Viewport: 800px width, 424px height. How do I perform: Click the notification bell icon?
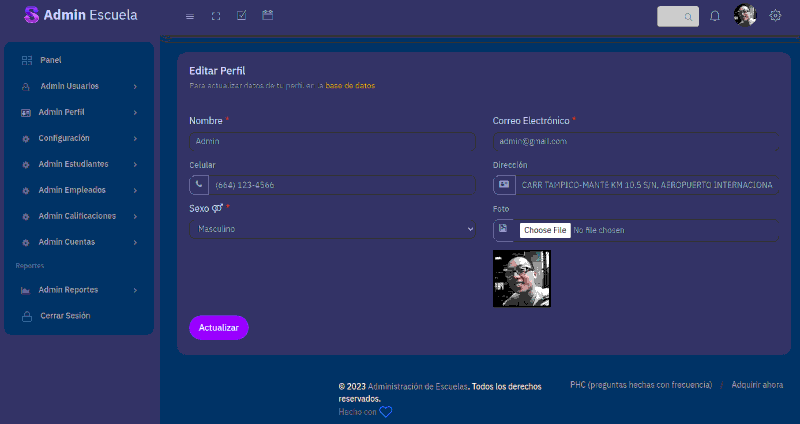715,16
